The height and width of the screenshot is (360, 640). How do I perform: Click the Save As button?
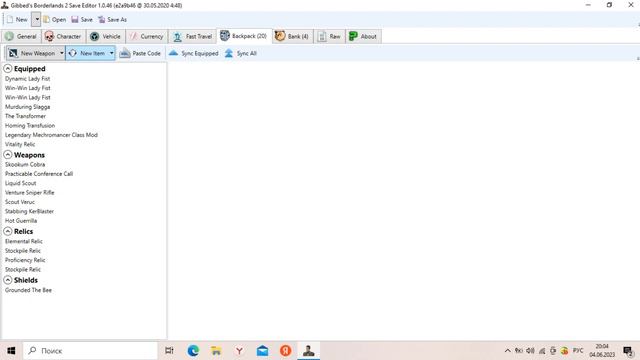coord(113,20)
